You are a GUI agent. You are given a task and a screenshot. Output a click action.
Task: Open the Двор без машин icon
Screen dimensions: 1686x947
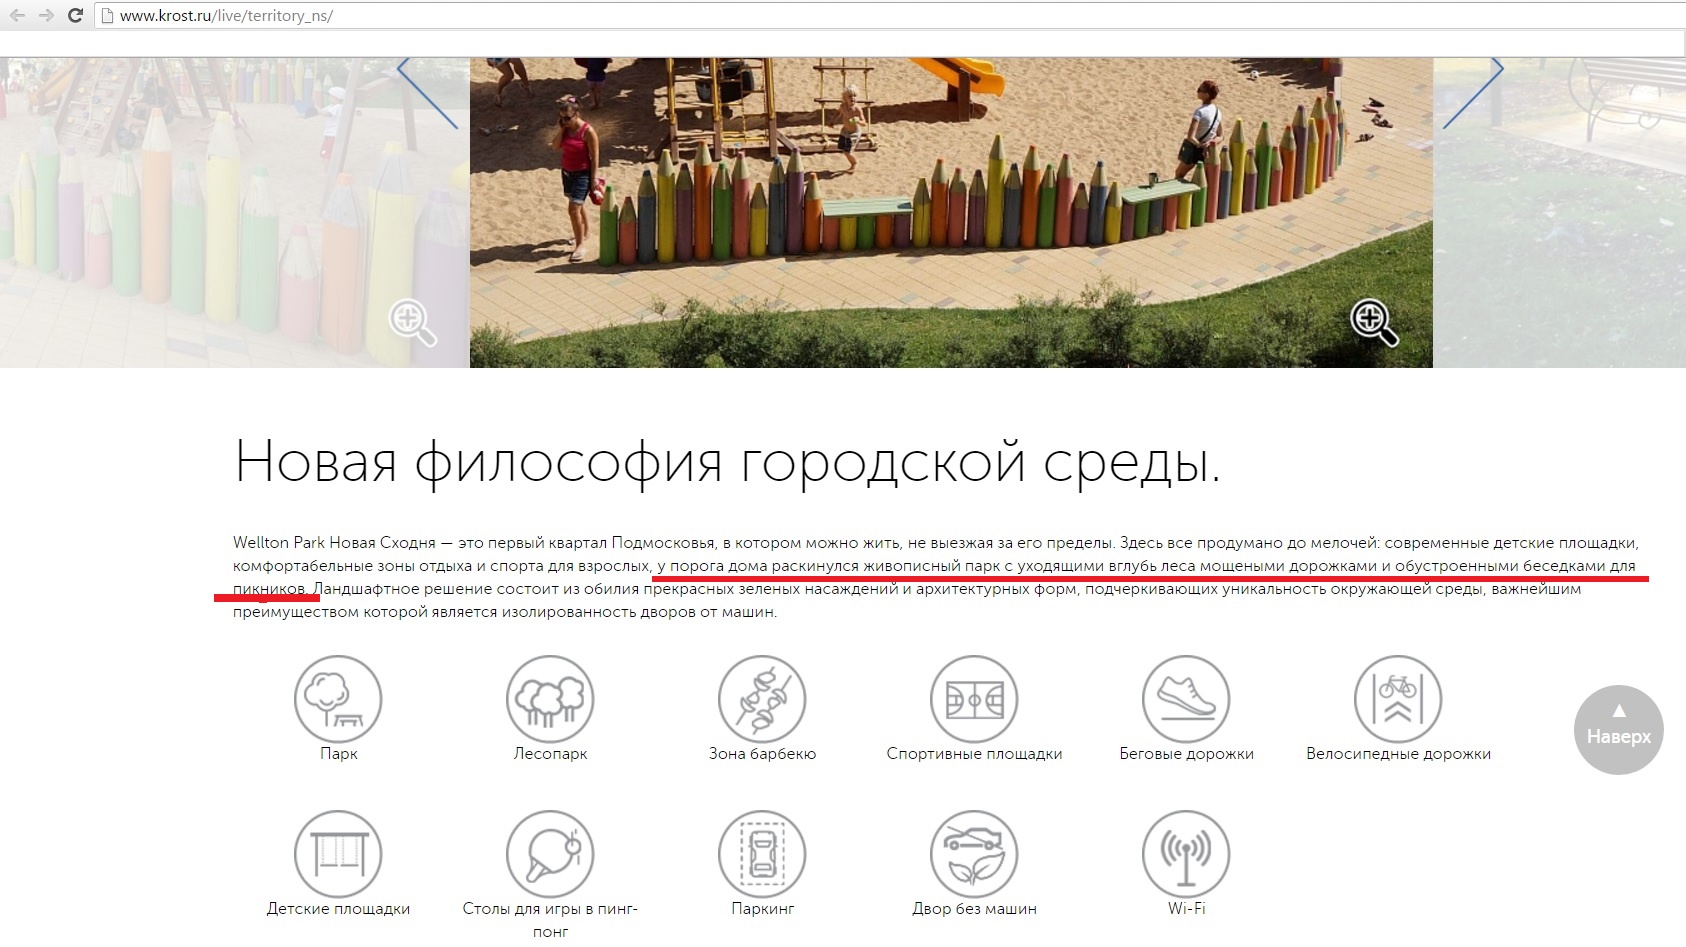974,854
